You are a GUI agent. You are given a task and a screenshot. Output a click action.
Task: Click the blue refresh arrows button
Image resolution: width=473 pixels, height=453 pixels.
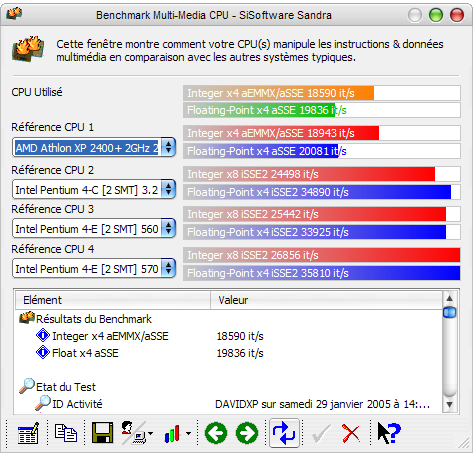[x=284, y=433]
